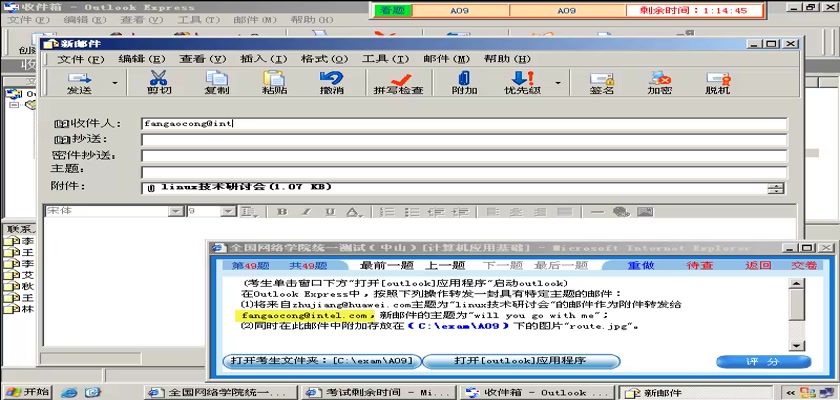The image size is (840, 400).
Task: Click the 脱机 work offline icon
Action: [x=717, y=83]
